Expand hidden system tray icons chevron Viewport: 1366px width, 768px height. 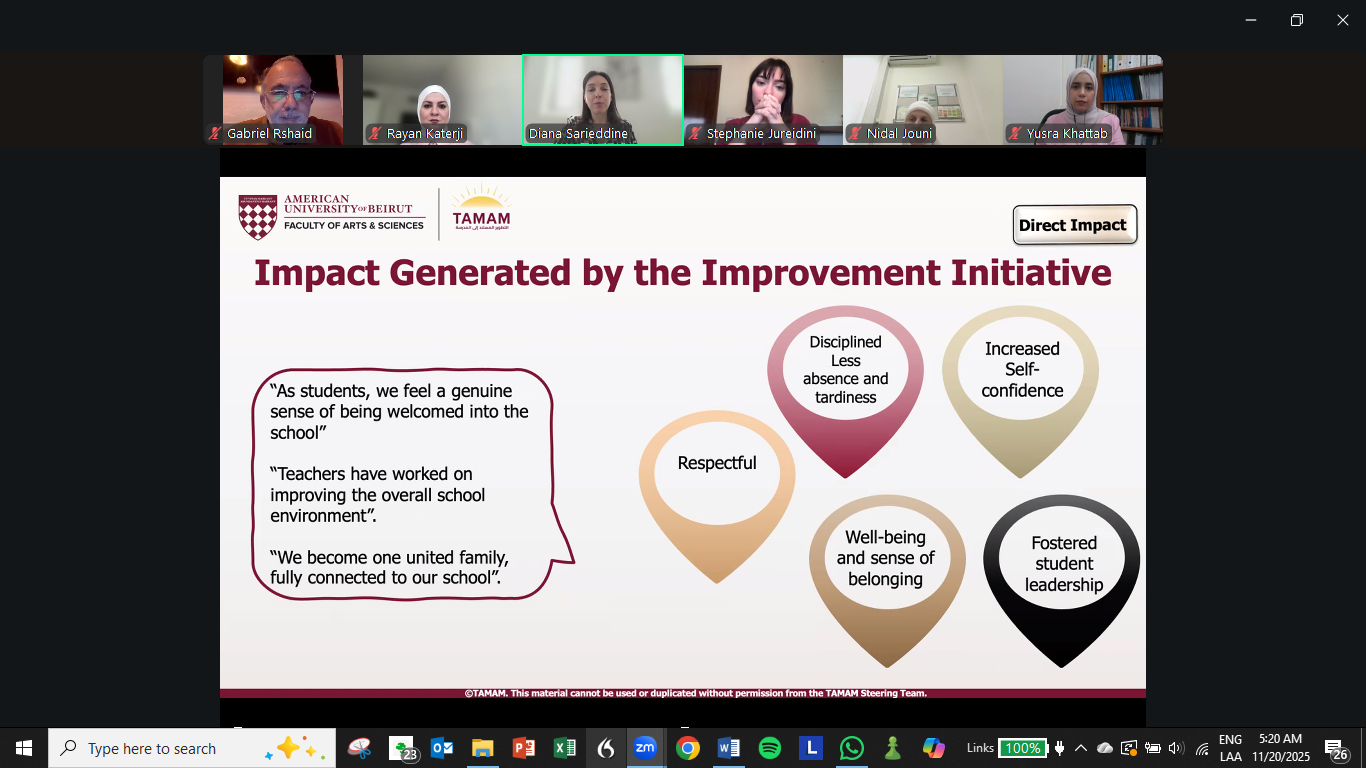pyautogui.click(x=1081, y=748)
